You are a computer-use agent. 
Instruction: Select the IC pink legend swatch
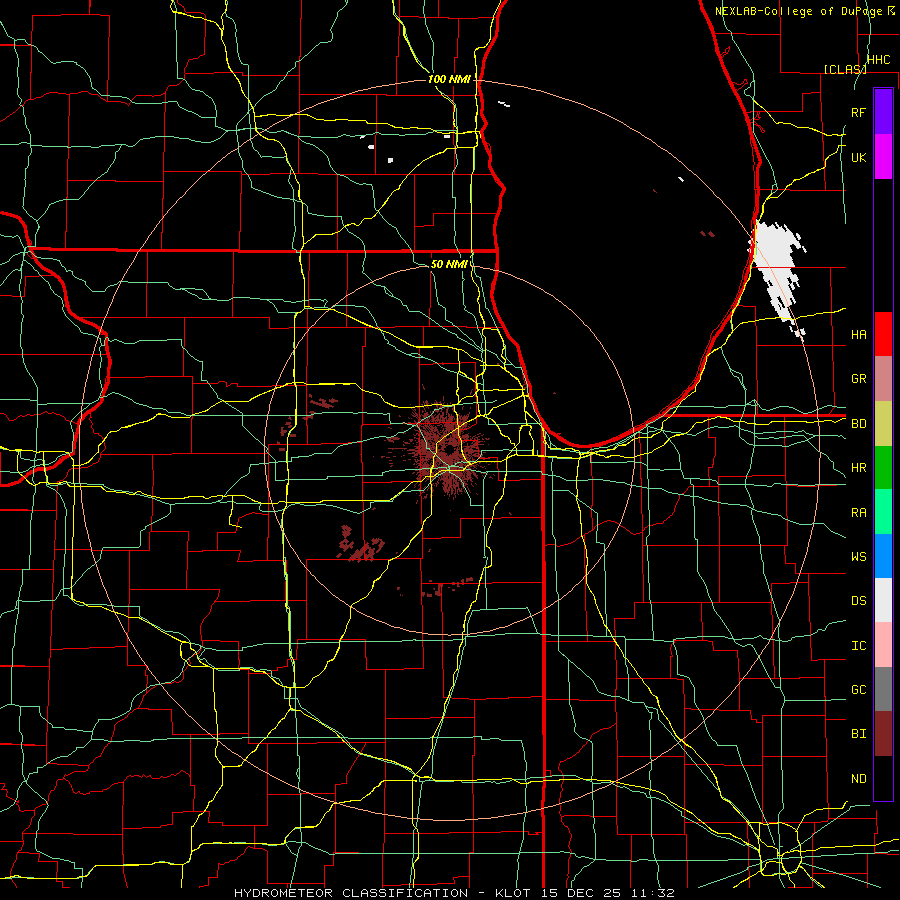click(x=883, y=645)
